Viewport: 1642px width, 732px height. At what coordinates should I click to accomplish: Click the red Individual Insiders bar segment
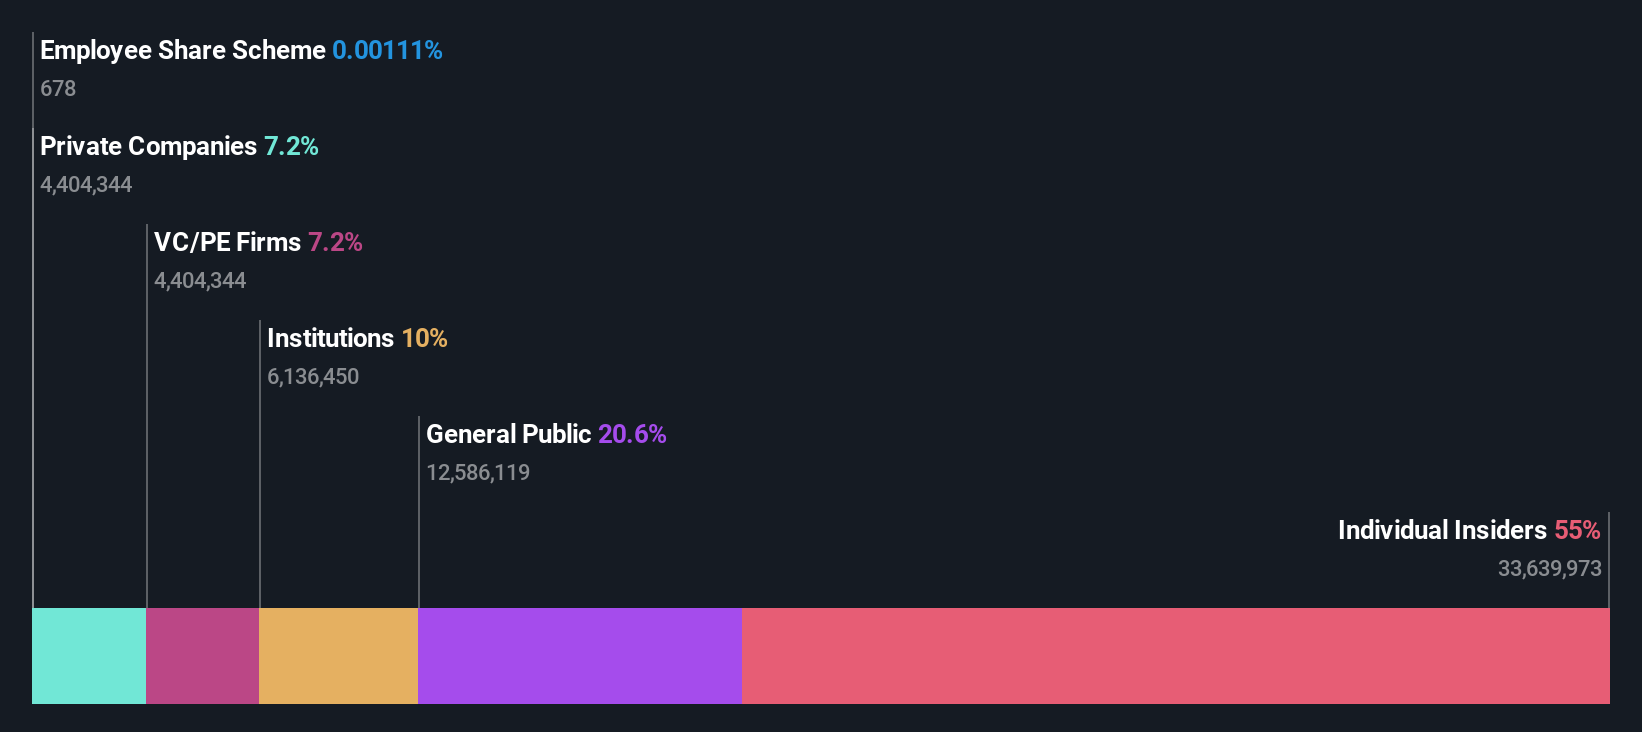1176,656
